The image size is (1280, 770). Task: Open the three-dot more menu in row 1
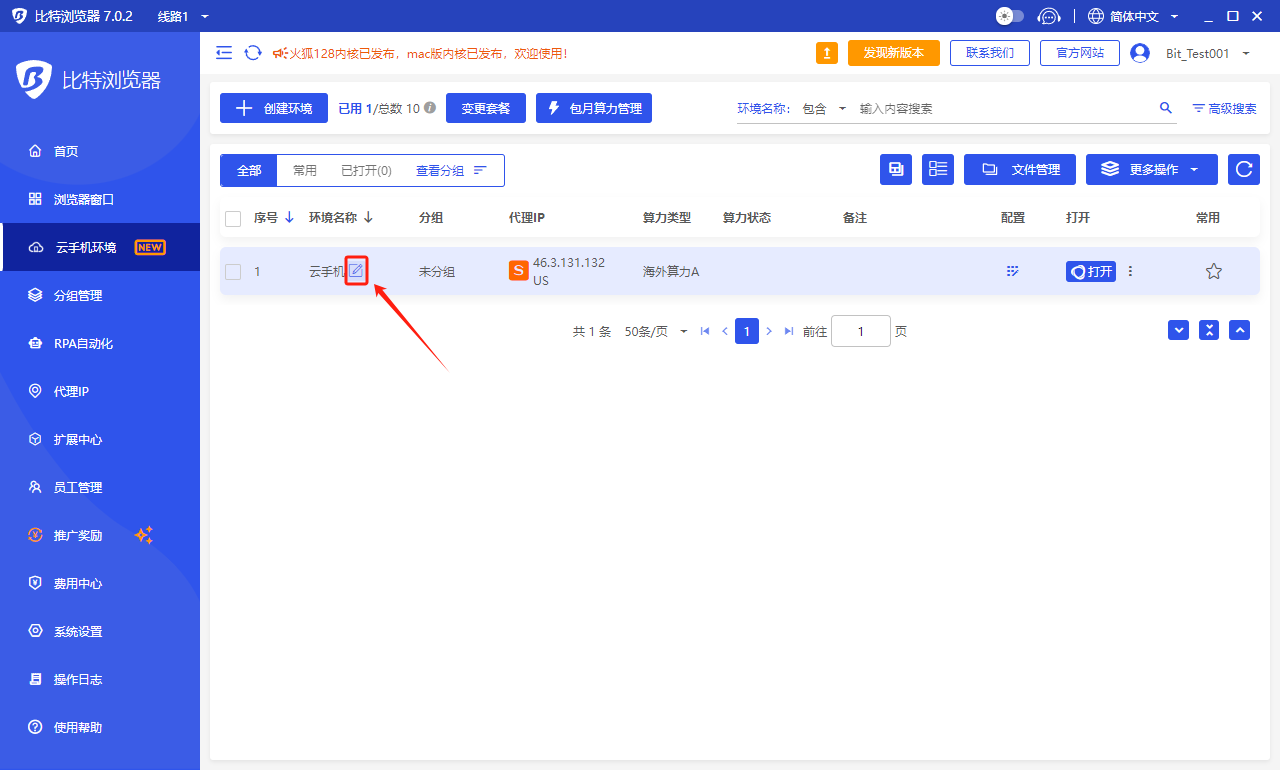(x=1131, y=271)
